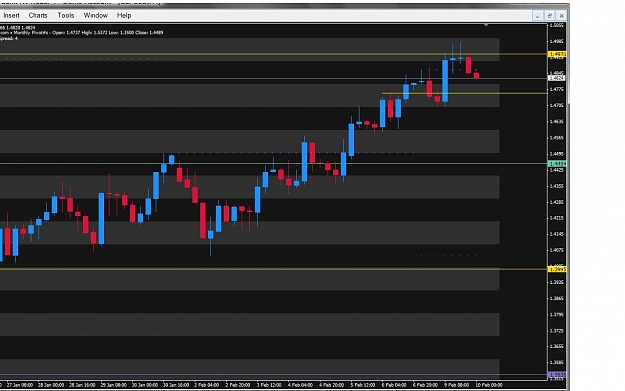Click the 1.4705 price scale value
Viewport: 625px width, 391px height.
556,106
